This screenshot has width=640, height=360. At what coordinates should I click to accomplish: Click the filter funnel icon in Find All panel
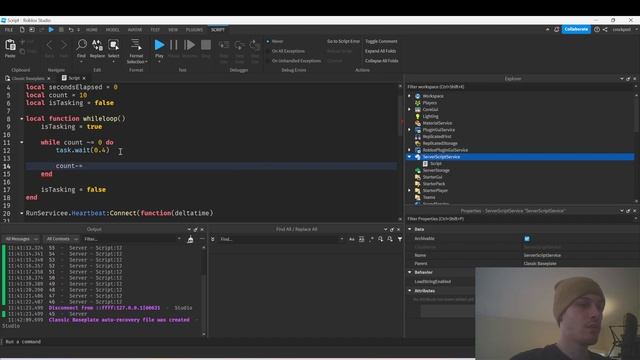click(x=400, y=239)
